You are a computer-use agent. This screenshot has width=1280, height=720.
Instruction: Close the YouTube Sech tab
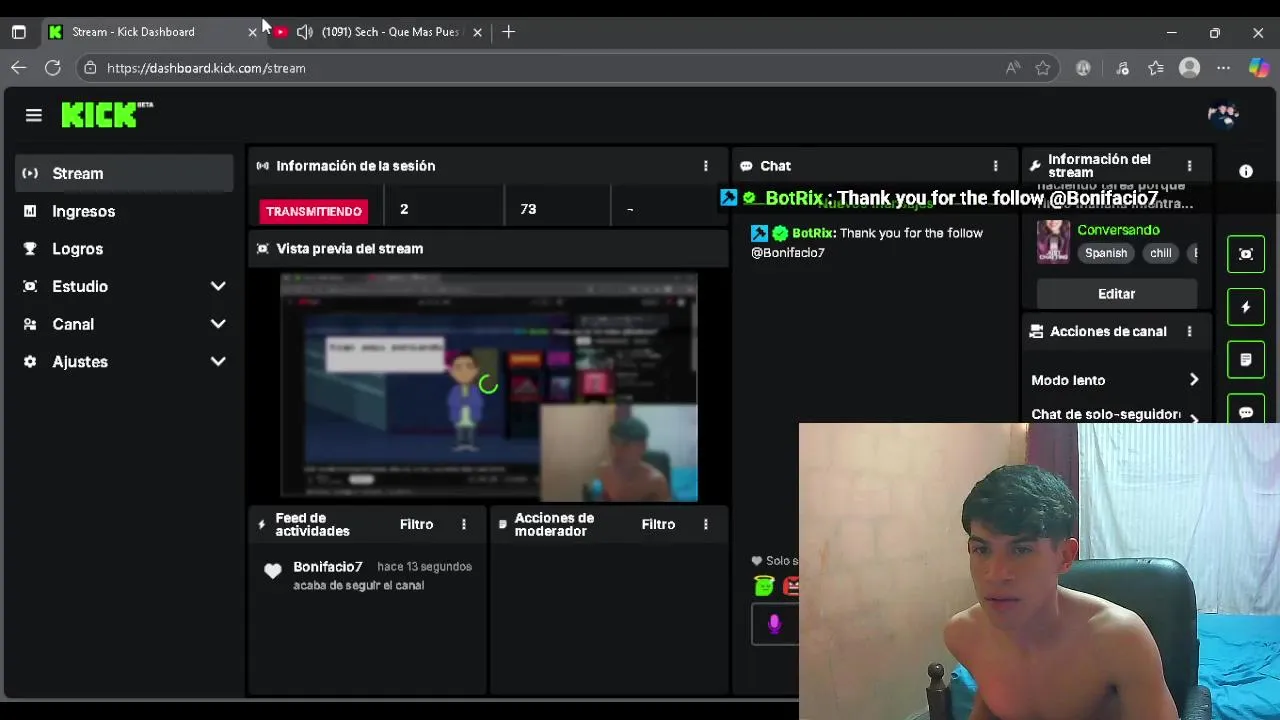[477, 32]
